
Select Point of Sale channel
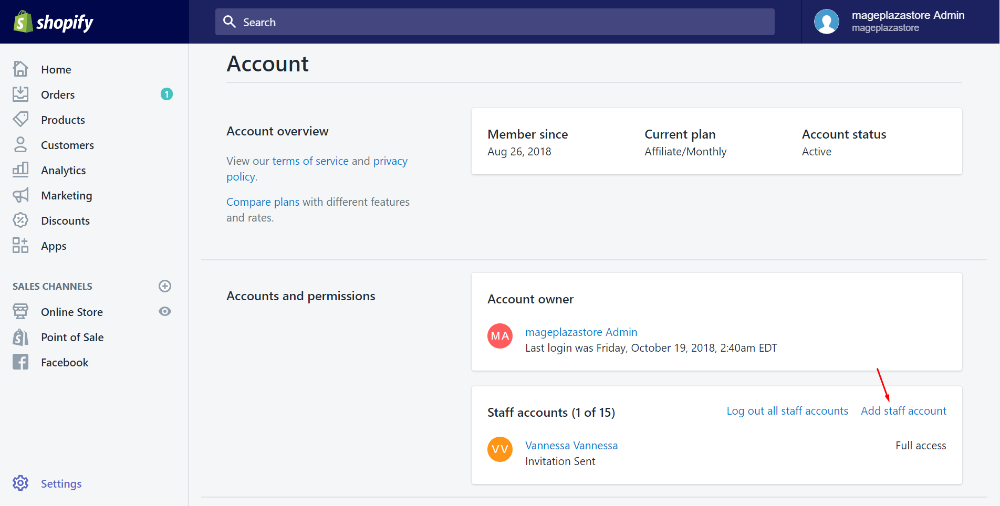pos(72,337)
